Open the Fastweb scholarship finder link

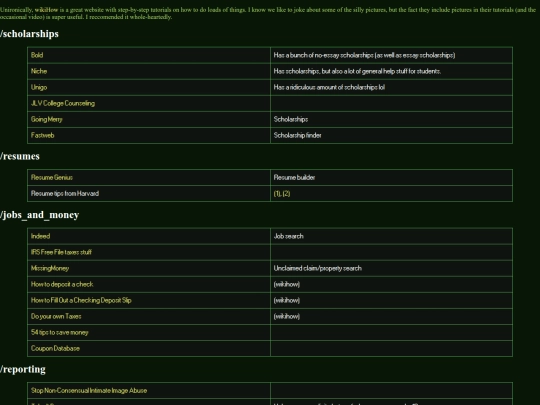pos(42,135)
